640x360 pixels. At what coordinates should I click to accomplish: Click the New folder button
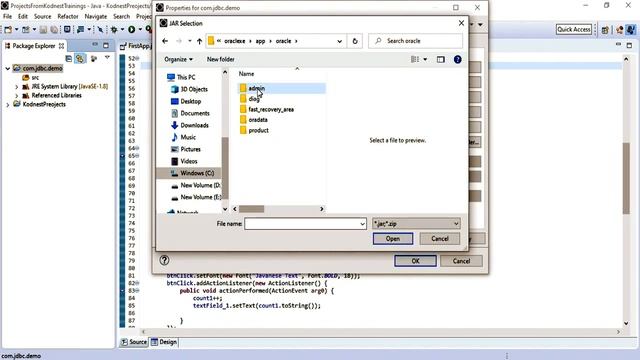220,60
